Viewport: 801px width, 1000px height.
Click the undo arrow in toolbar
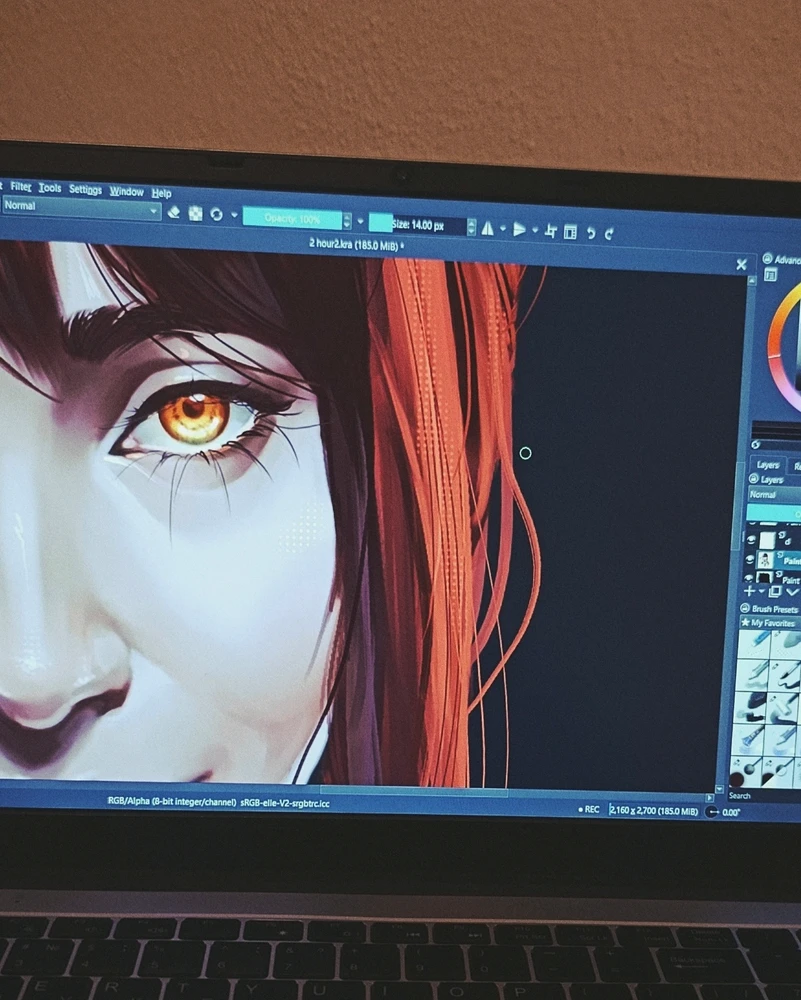591,233
